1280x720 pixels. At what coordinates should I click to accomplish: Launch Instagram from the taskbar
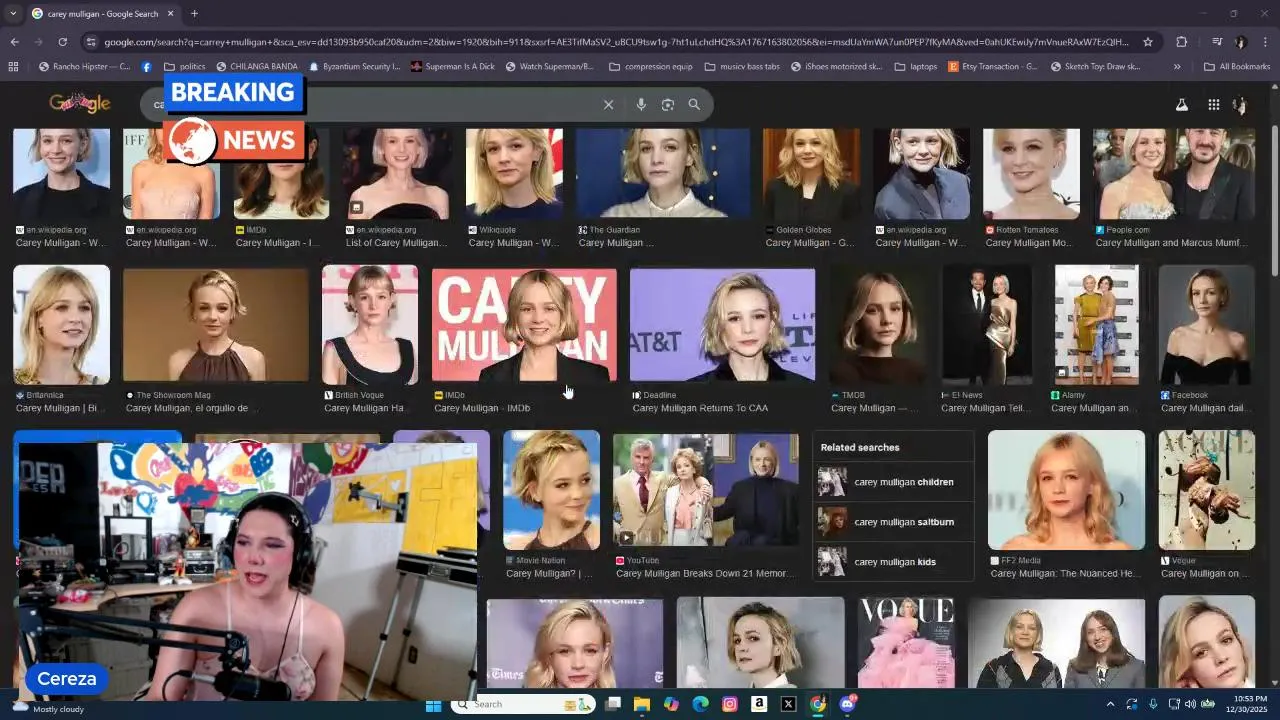pyautogui.click(x=730, y=704)
